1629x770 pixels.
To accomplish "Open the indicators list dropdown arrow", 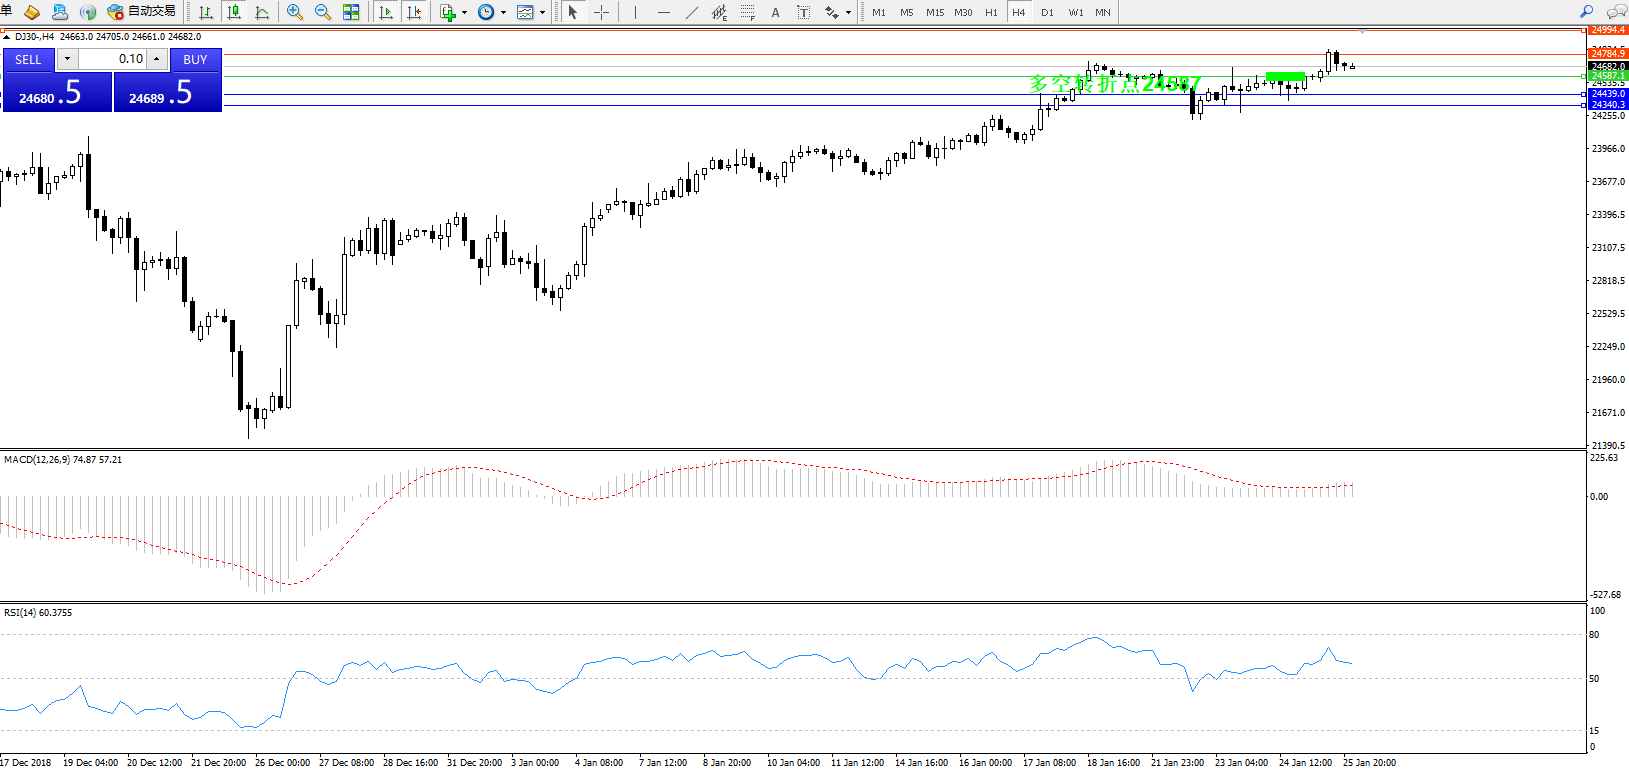I will [464, 13].
